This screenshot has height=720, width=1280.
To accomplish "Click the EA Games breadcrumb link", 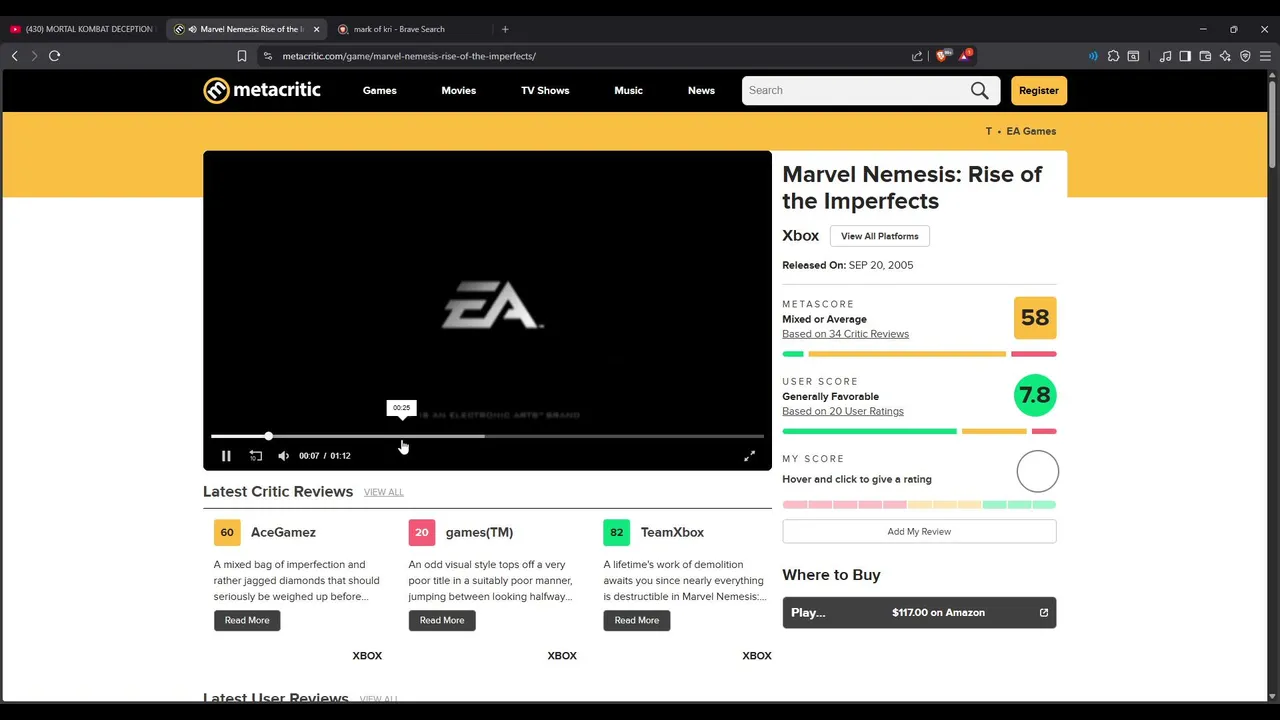I will point(1031,131).
